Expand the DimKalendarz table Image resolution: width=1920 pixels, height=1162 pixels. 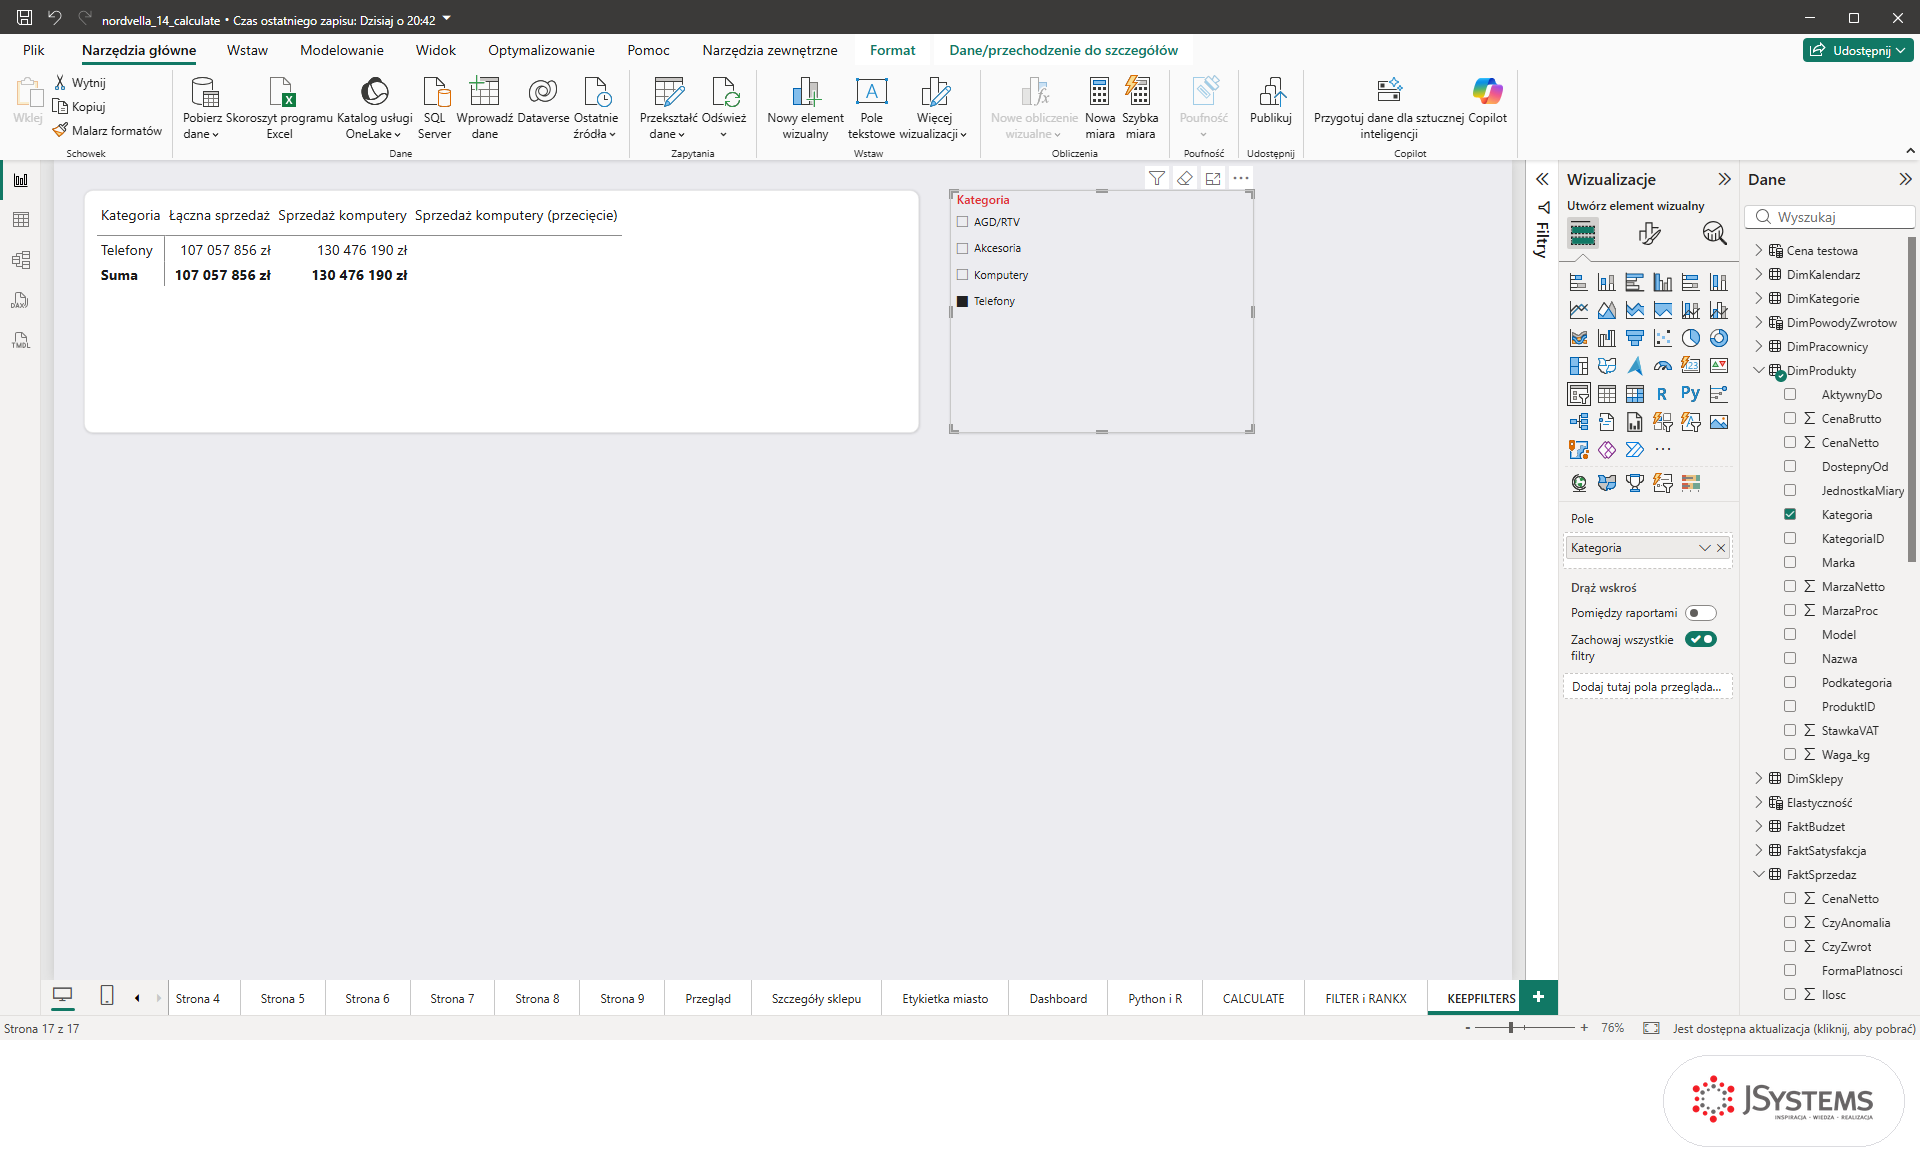(1759, 275)
